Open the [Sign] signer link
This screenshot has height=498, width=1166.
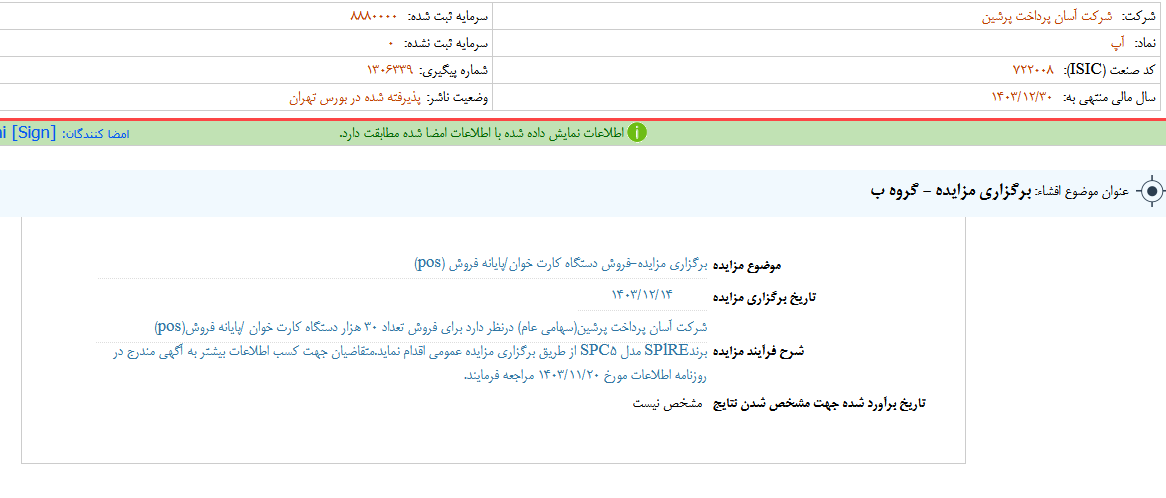[28, 132]
